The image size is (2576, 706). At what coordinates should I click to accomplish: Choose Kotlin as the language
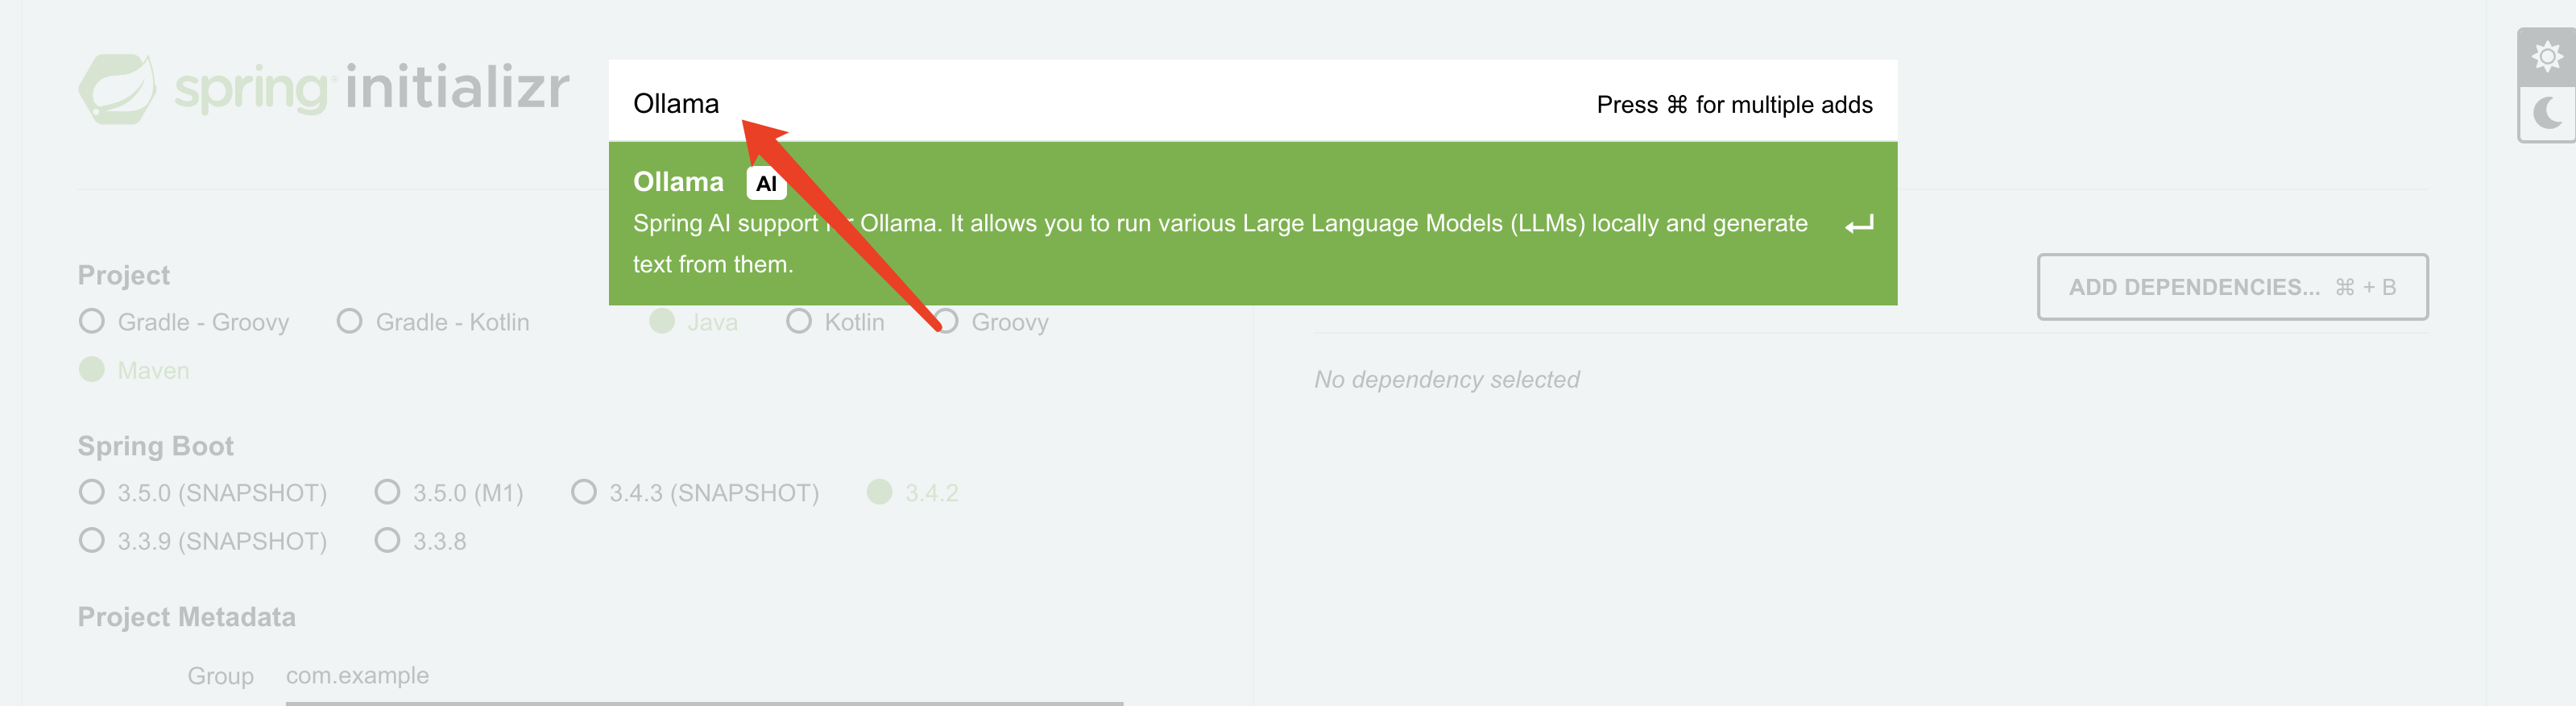[x=835, y=322]
